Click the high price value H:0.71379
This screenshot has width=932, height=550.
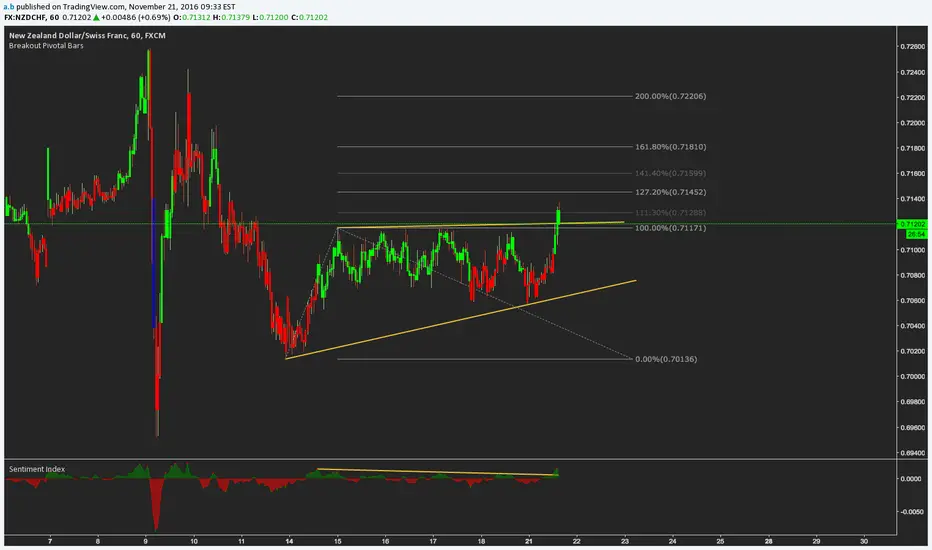pos(231,17)
